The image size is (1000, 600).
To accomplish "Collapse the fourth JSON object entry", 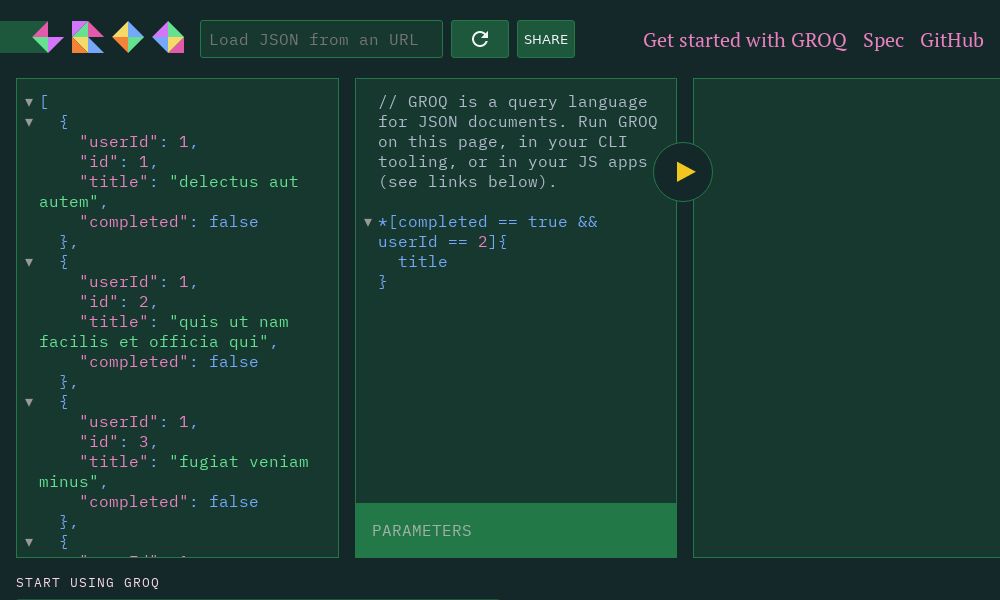I will tap(29, 541).
